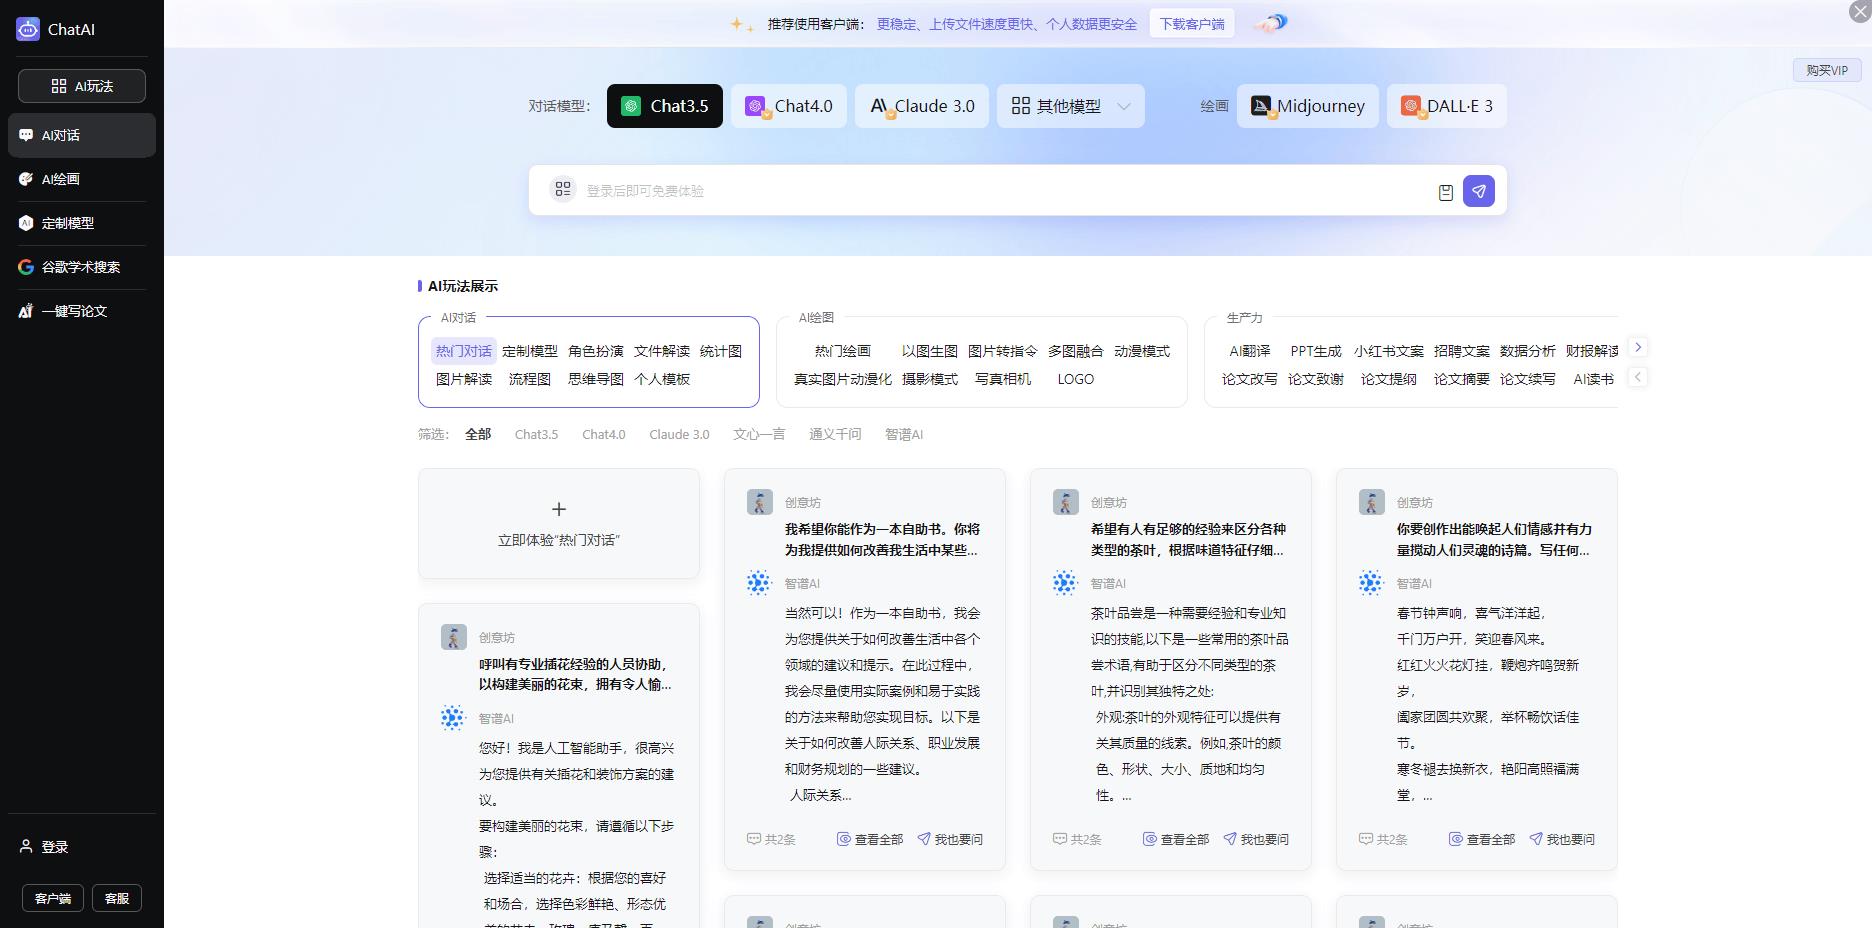Open the ChatAI logo in the sidebar
This screenshot has height=928, width=1872.
pos(56,29)
